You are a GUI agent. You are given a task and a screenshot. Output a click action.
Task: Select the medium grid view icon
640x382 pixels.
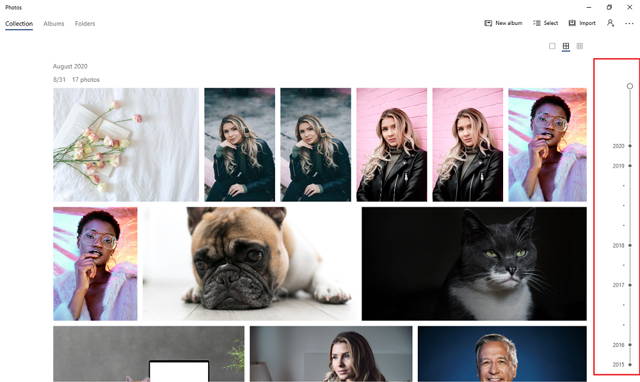coord(566,46)
